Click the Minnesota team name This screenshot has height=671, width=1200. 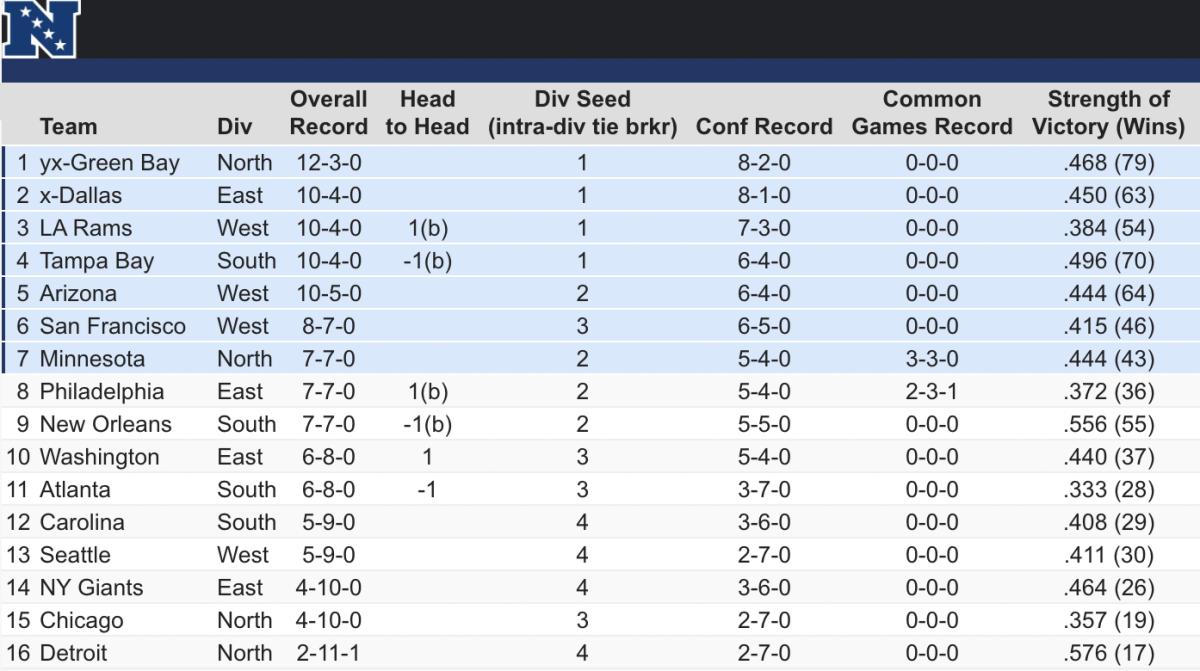point(92,359)
